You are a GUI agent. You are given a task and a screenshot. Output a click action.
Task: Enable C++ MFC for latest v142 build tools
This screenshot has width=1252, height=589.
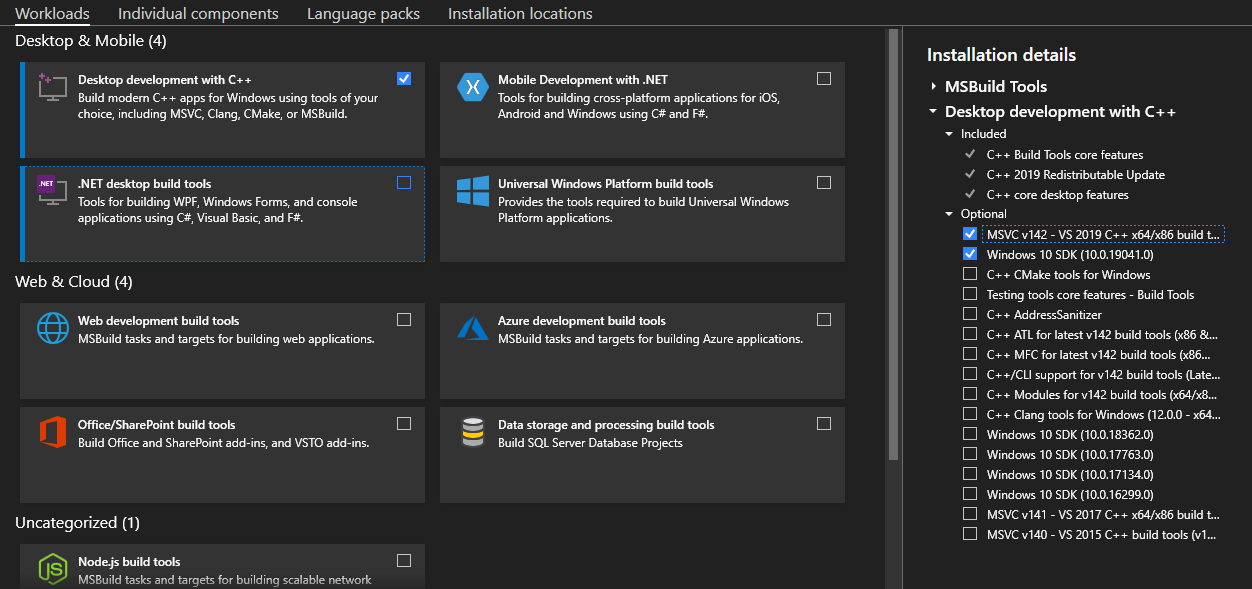coord(970,354)
